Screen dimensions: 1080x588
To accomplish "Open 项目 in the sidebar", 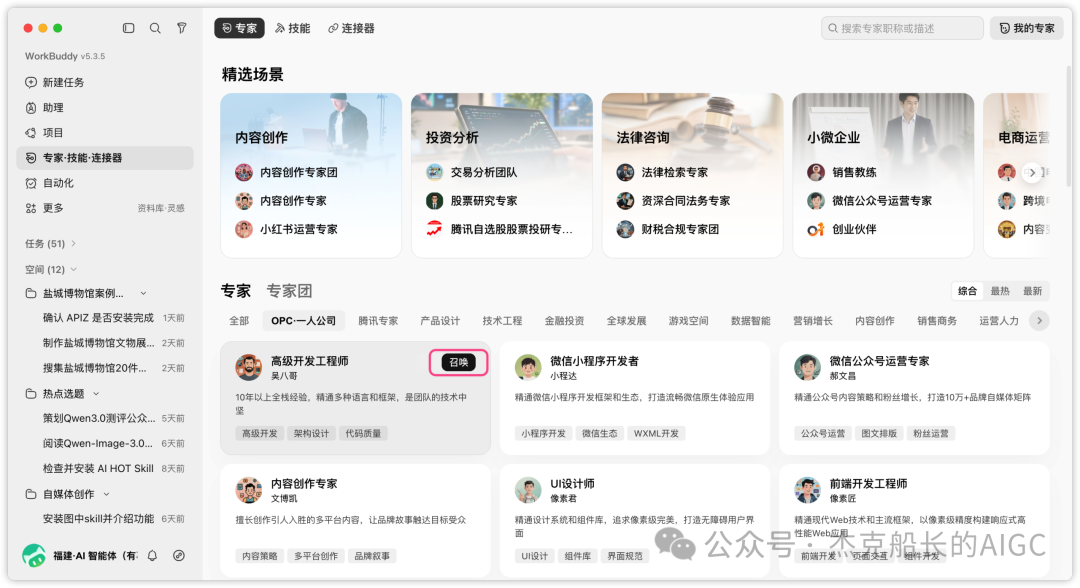I will (105, 133).
